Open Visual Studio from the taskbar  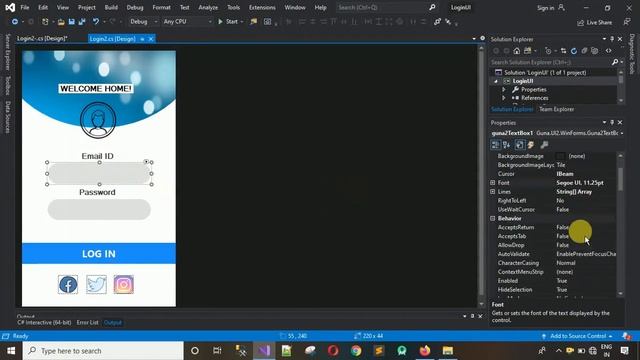pos(264,351)
